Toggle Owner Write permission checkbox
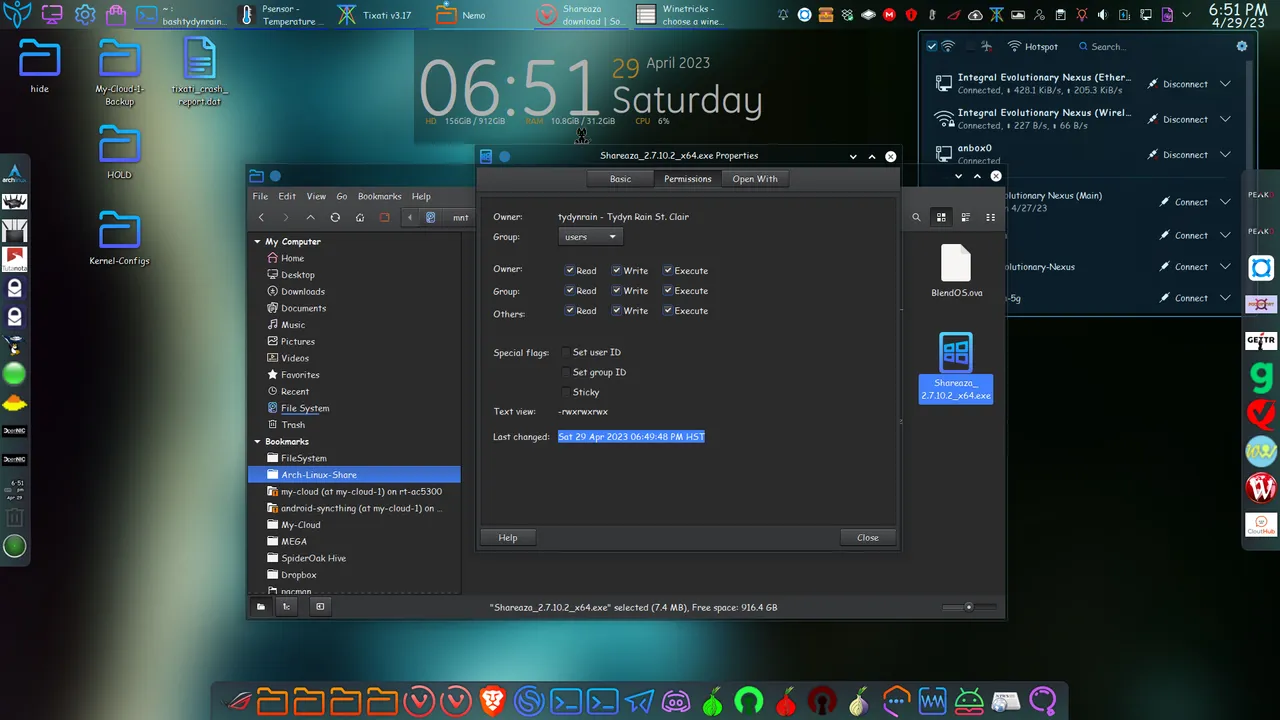 click(x=617, y=271)
